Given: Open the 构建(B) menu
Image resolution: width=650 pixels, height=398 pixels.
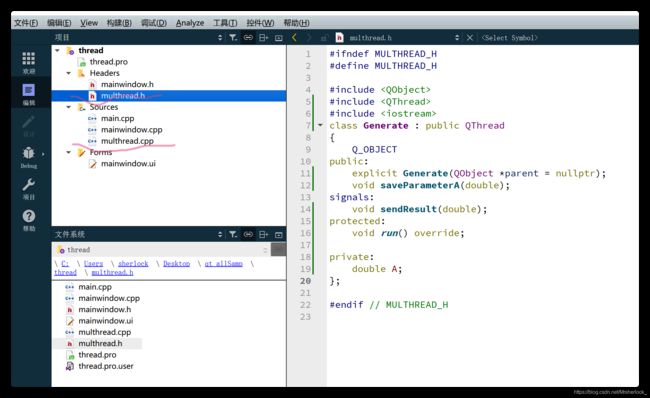Looking at the screenshot, I should pos(119,23).
